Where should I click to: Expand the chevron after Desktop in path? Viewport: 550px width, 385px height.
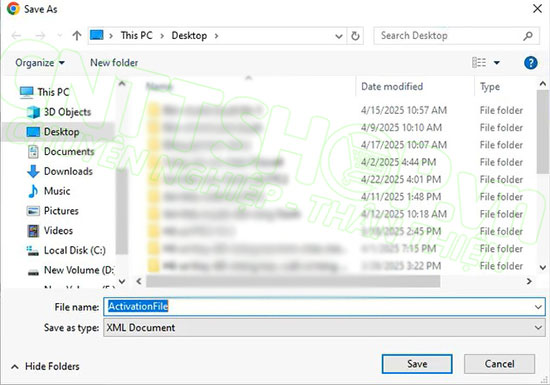216,36
